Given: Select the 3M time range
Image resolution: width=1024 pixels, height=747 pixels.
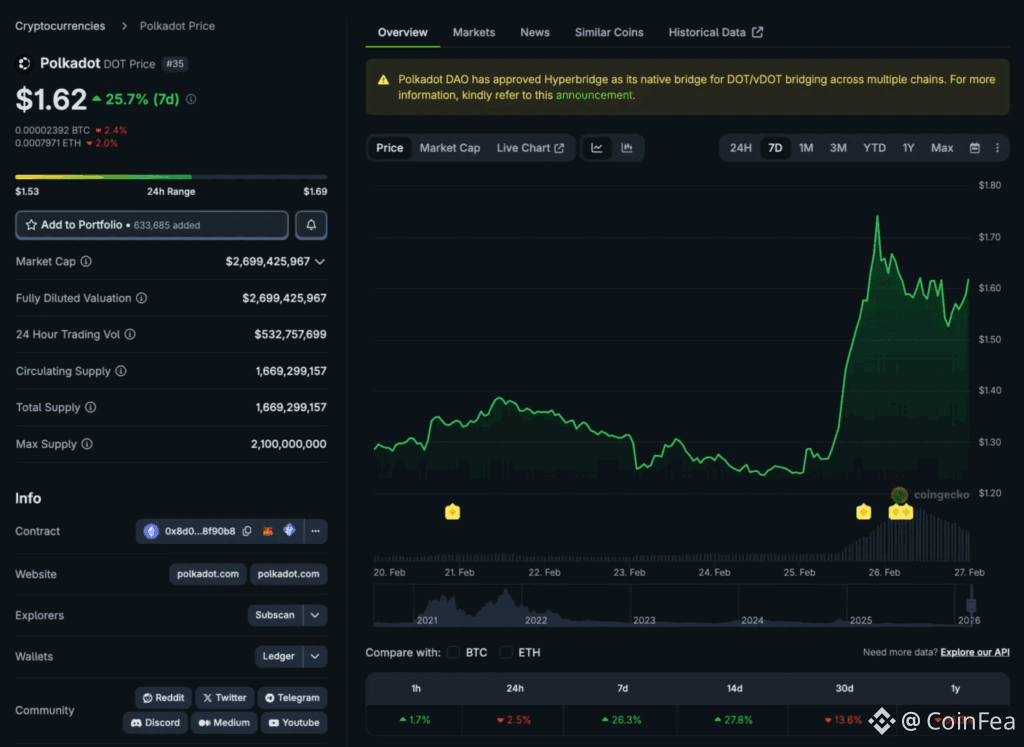Looking at the screenshot, I should pyautogui.click(x=838, y=148).
